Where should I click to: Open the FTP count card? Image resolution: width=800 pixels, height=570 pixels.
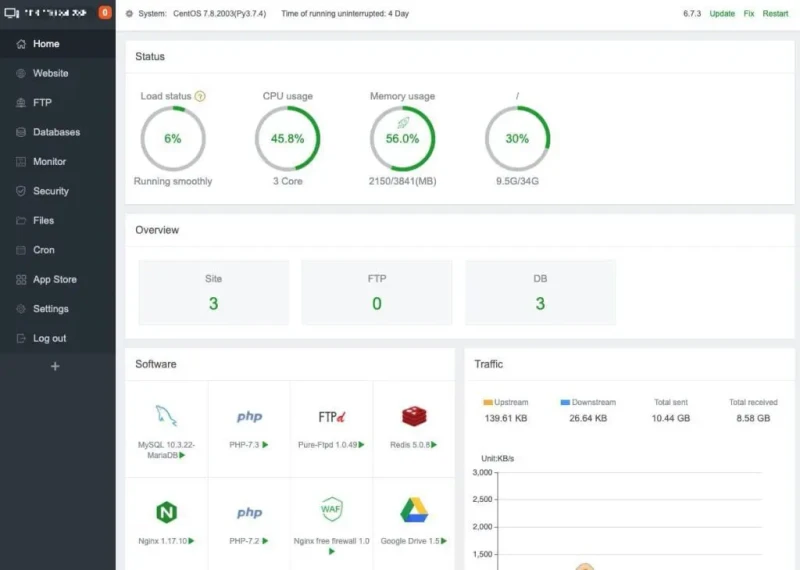377,292
